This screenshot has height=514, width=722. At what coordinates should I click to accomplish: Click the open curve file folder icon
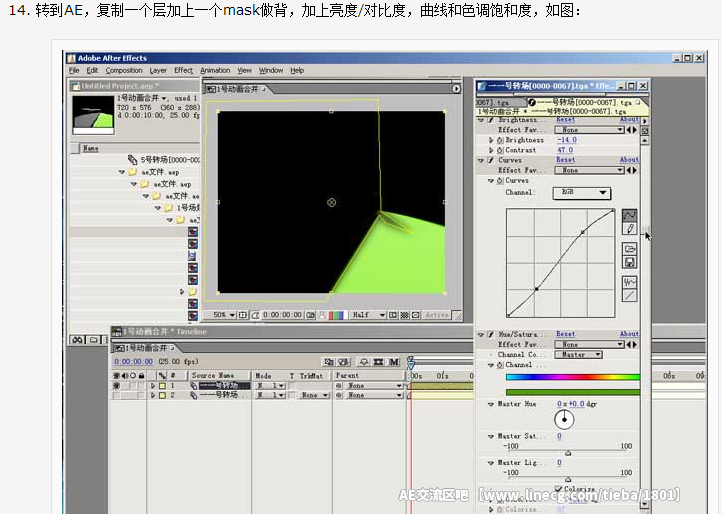point(630,248)
